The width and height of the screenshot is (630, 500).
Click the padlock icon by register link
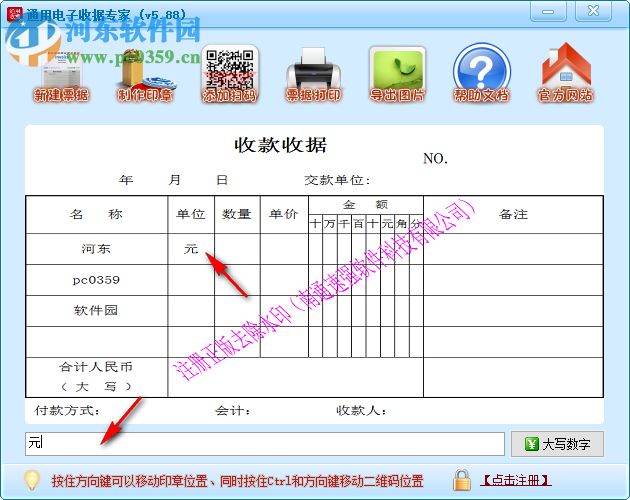(x=462, y=480)
